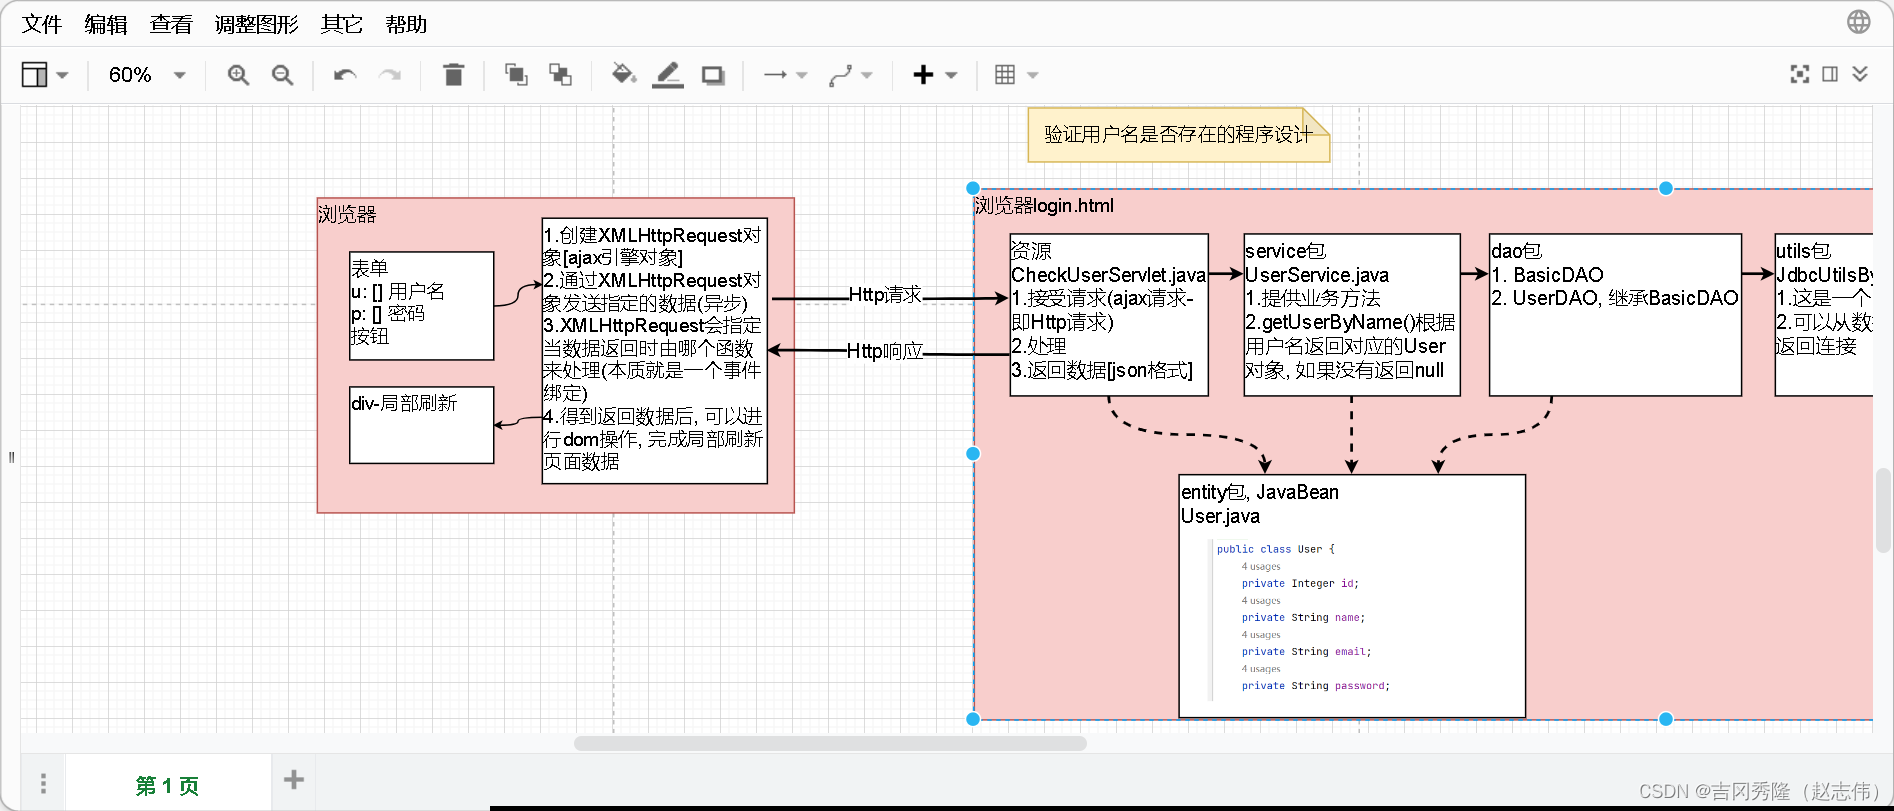1894x811 pixels.
Task: Toggle the format side panel icon
Action: [1830, 74]
